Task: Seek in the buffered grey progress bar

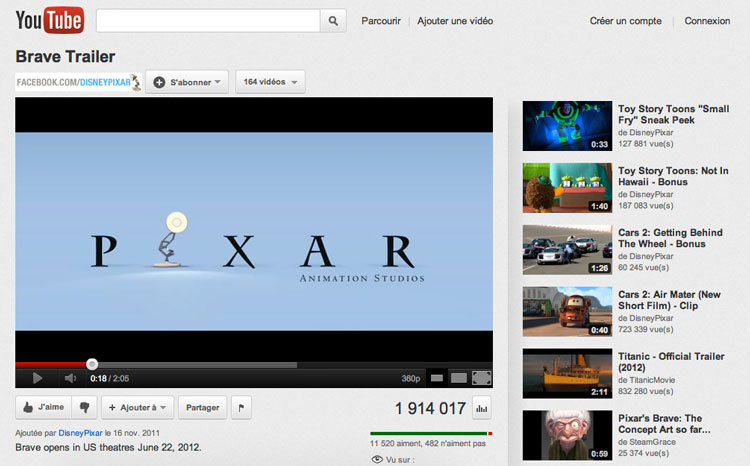Action: [x=197, y=365]
